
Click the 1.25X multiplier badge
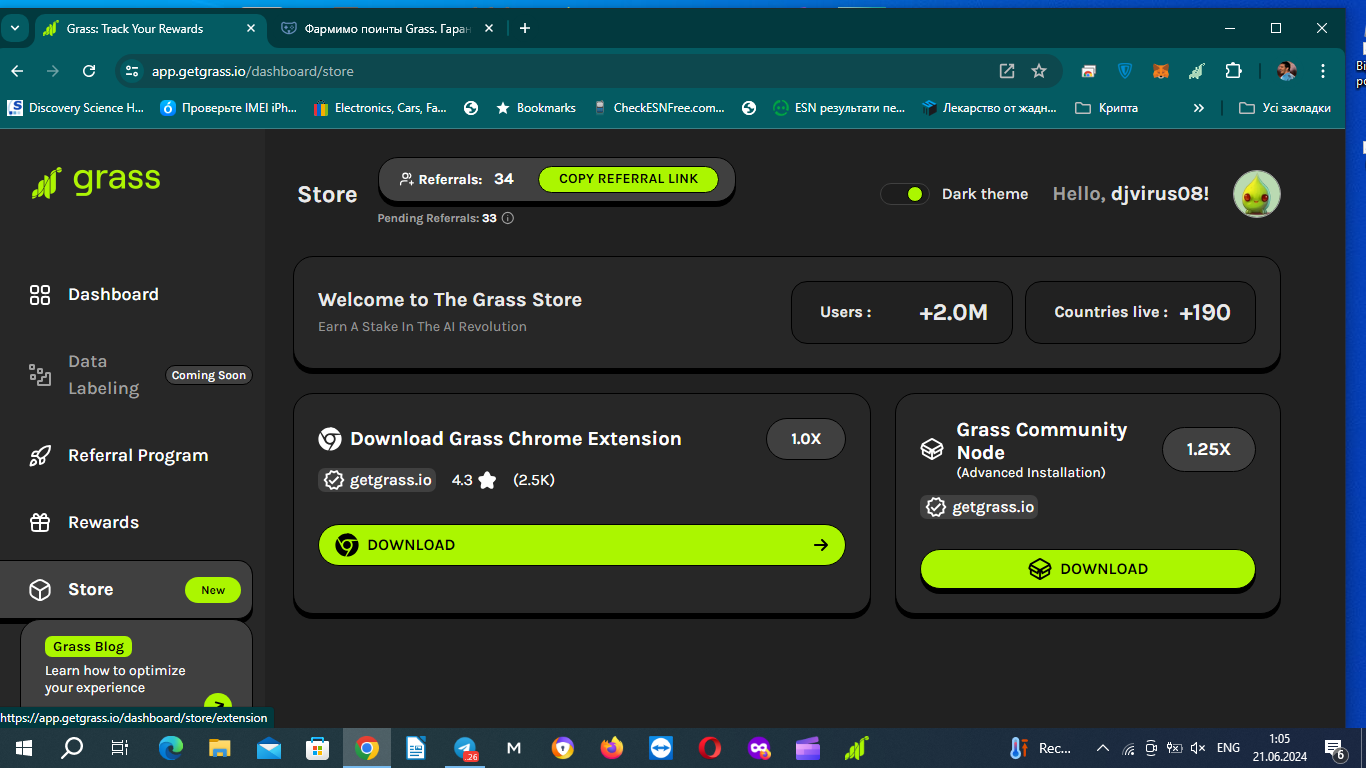point(1208,449)
